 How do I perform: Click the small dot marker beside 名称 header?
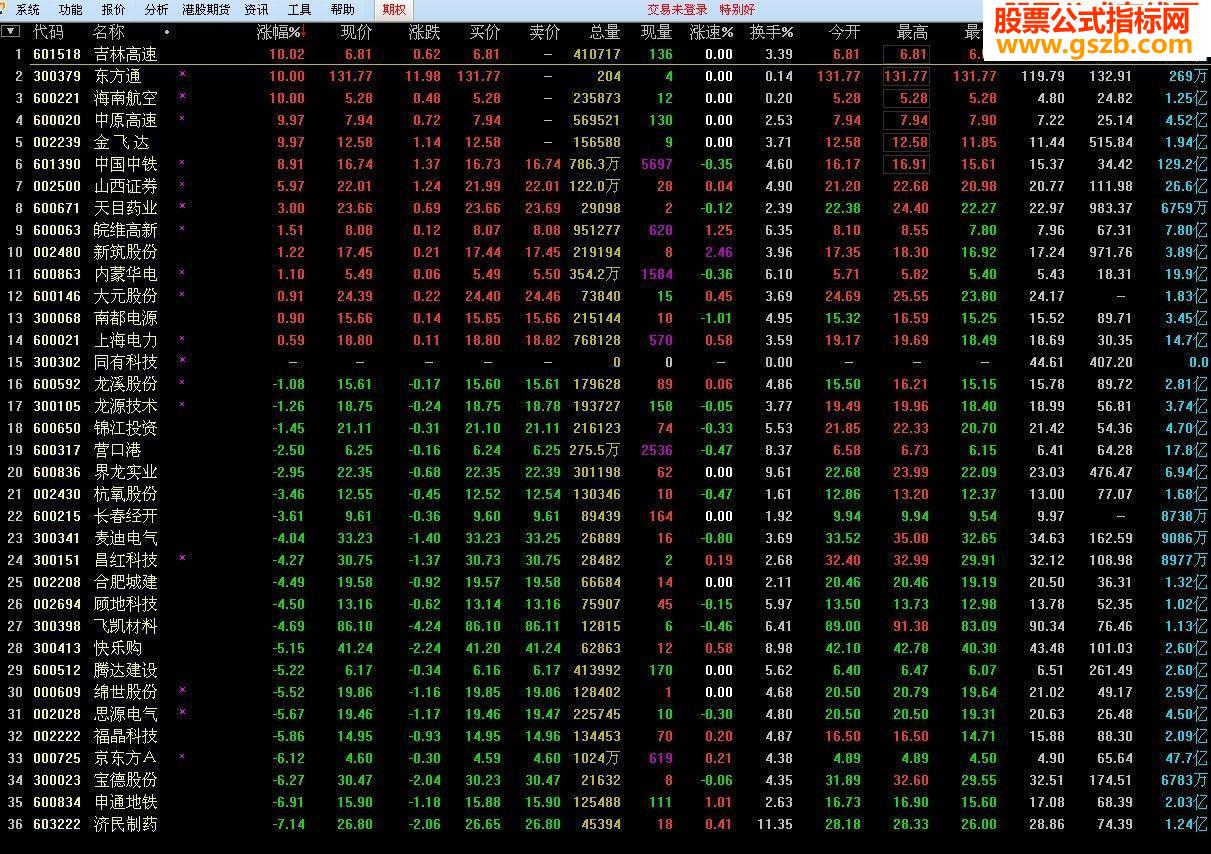(166, 32)
